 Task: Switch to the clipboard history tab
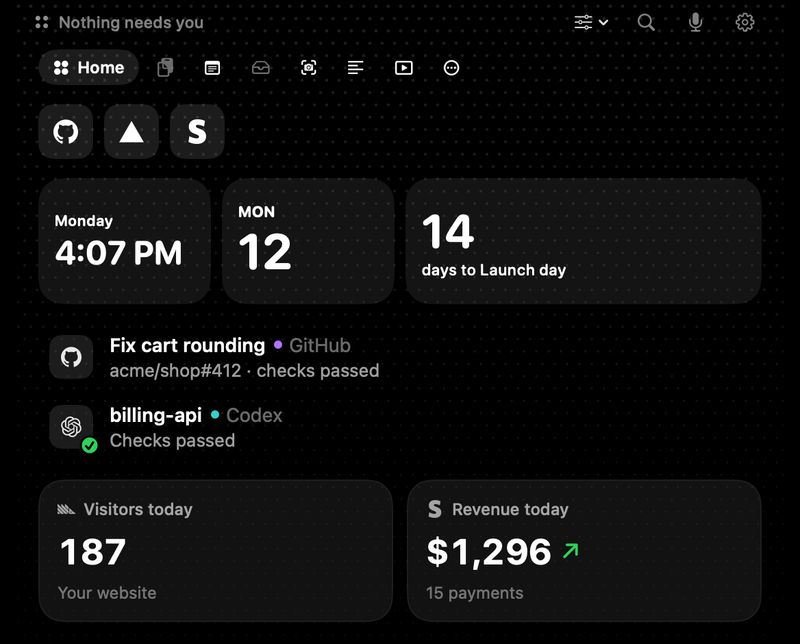pyautogui.click(x=165, y=67)
